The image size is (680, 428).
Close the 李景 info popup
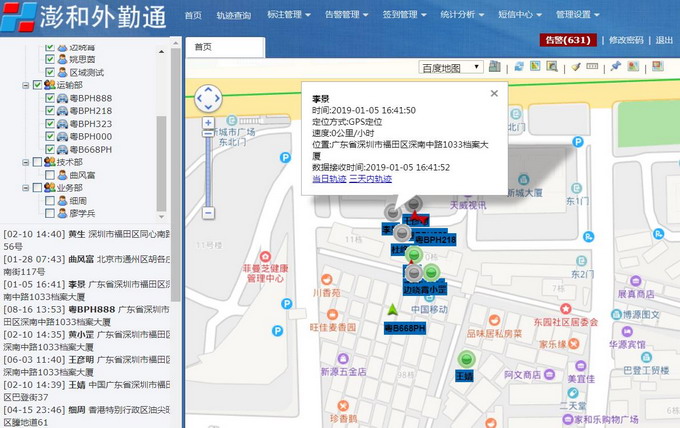(x=494, y=93)
